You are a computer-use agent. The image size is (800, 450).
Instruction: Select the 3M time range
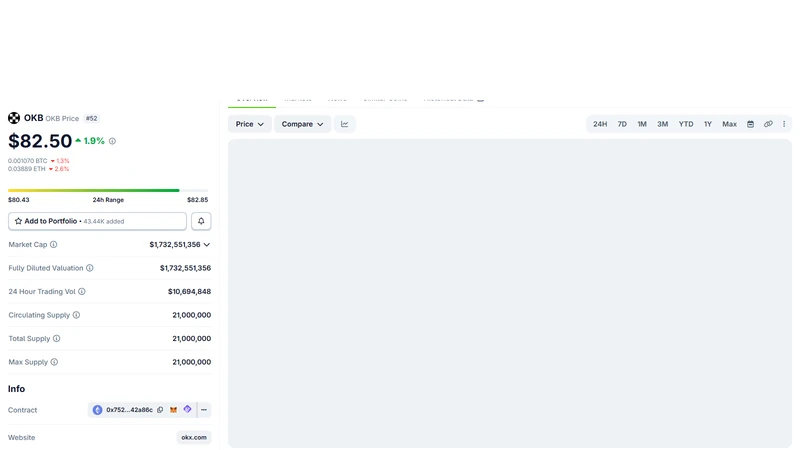click(x=663, y=124)
